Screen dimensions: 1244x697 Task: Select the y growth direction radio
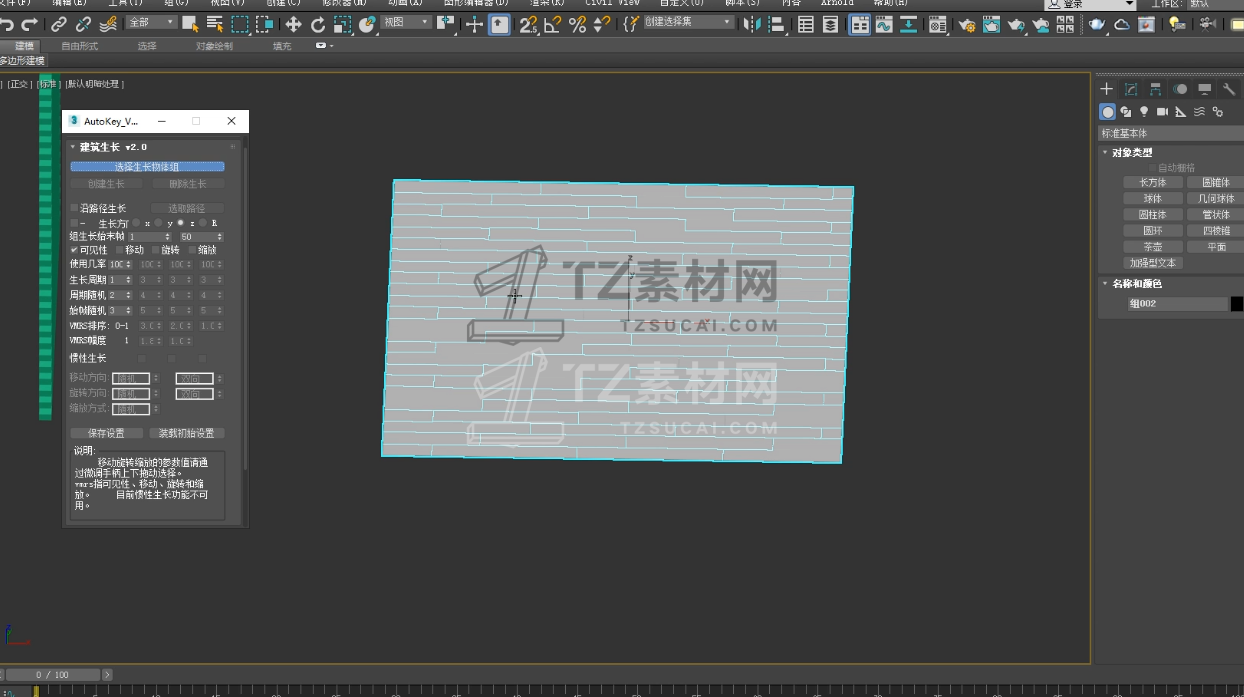[x=158, y=223]
